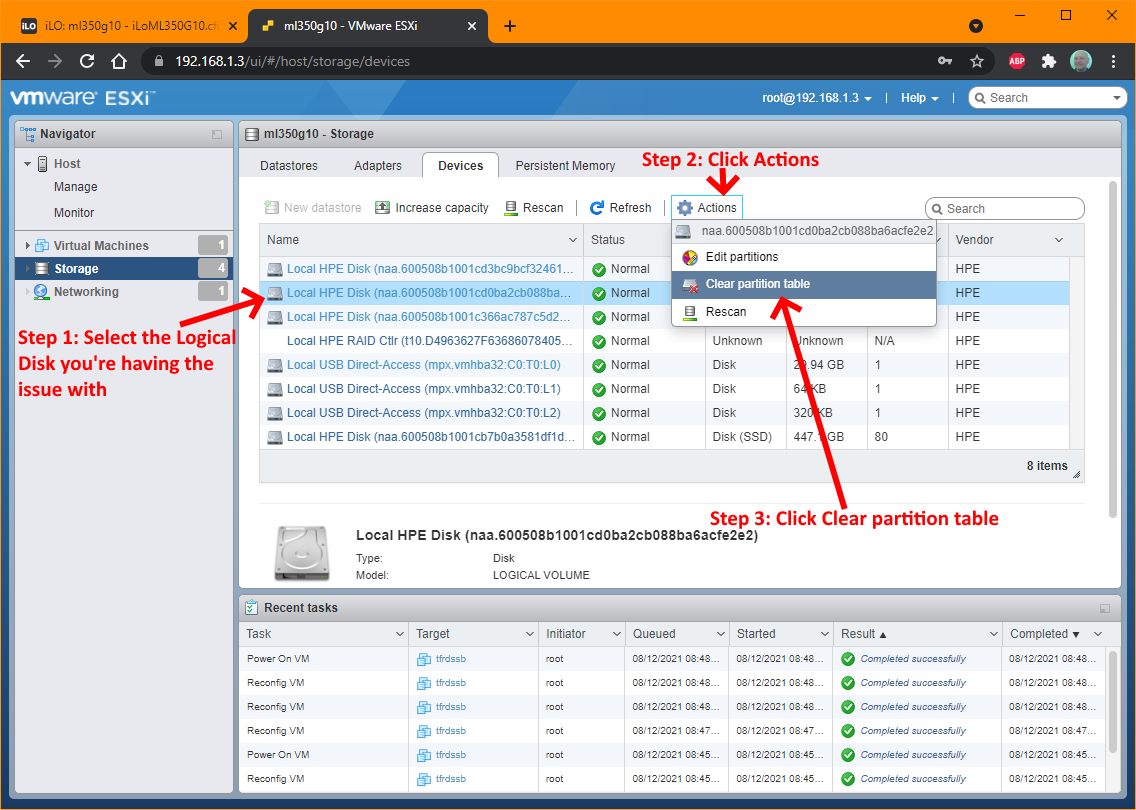Open Manage under Host
This screenshot has height=810, width=1136.
point(75,187)
